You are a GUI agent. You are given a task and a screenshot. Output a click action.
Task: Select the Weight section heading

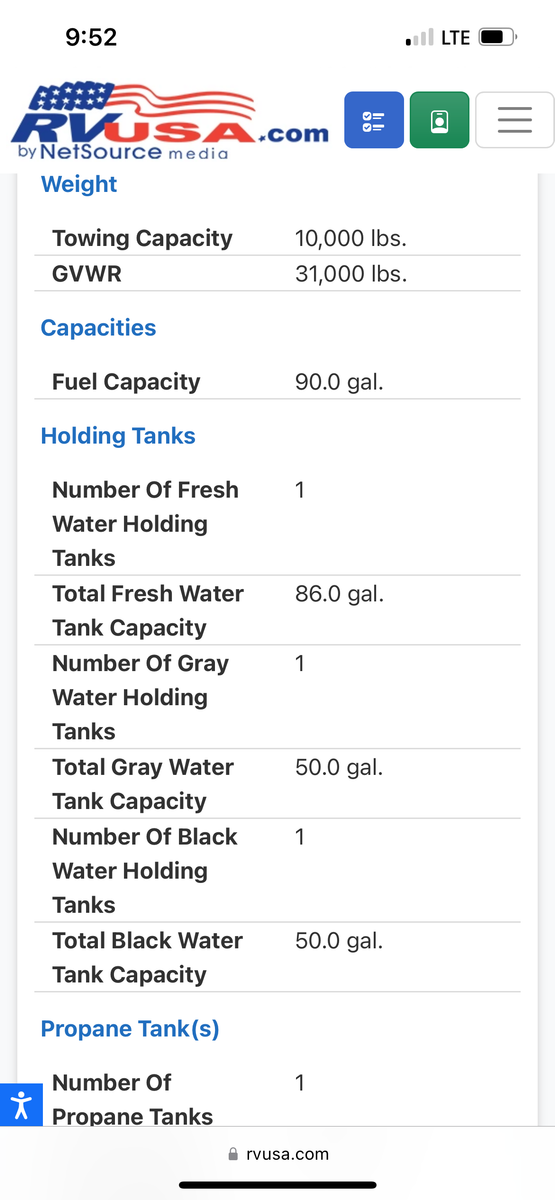coord(79,184)
